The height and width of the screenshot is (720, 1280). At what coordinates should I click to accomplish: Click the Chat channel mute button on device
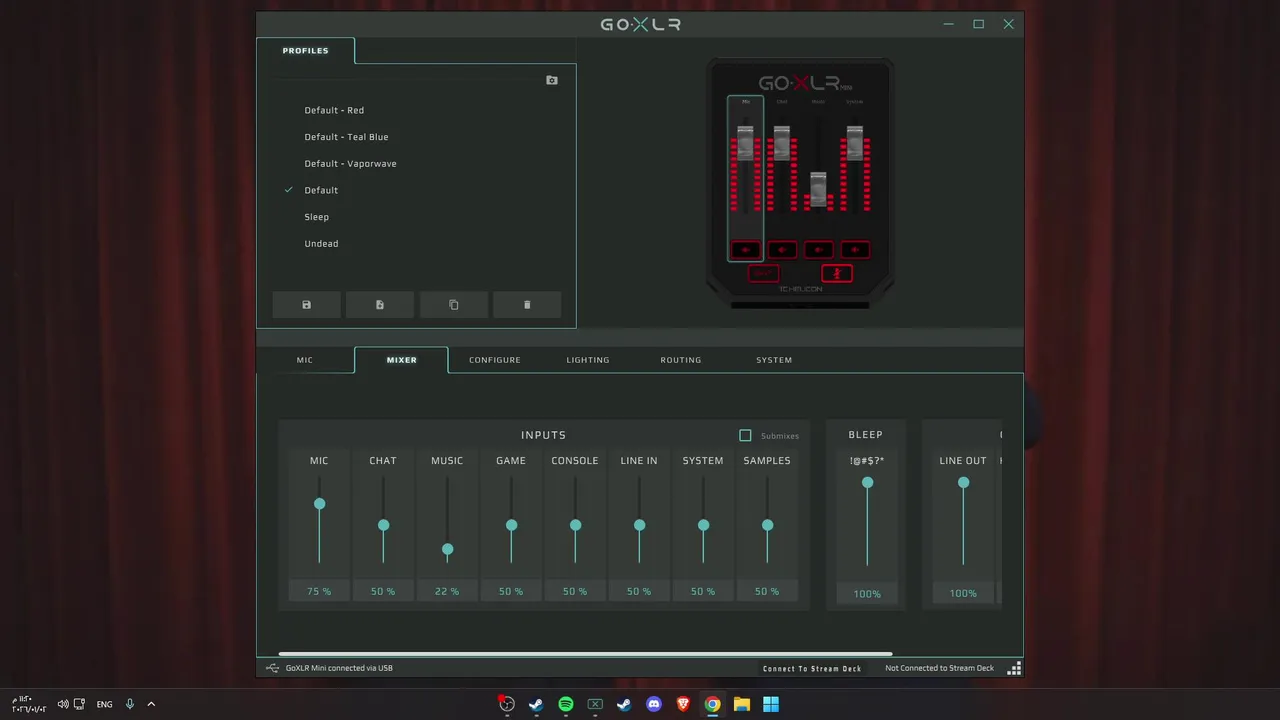(782, 250)
